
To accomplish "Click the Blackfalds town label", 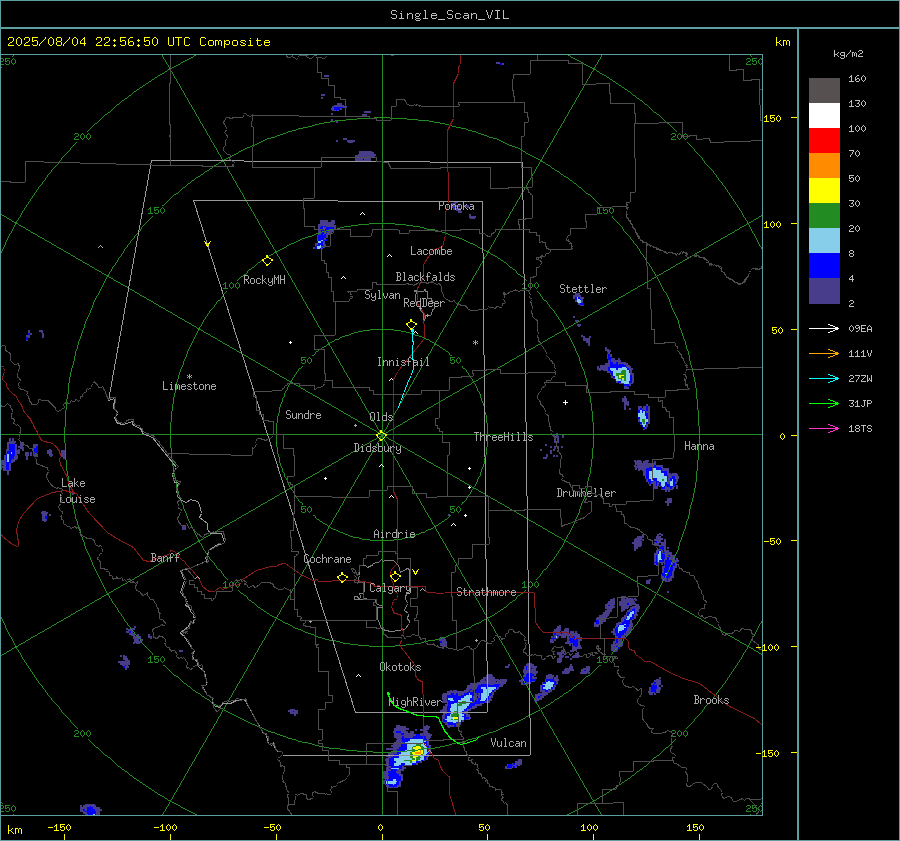I will point(425,277).
